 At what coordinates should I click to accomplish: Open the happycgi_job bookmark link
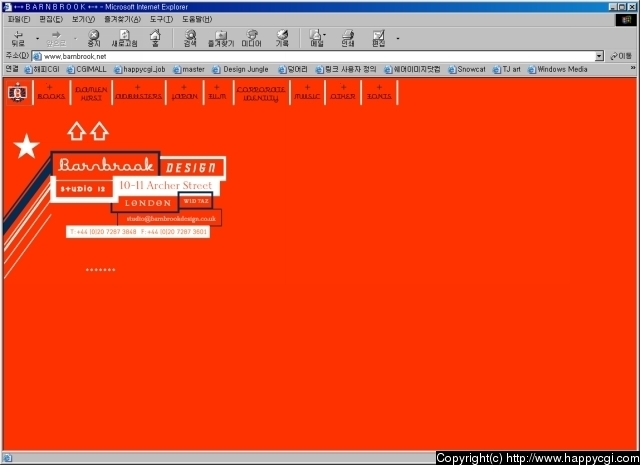(140, 69)
